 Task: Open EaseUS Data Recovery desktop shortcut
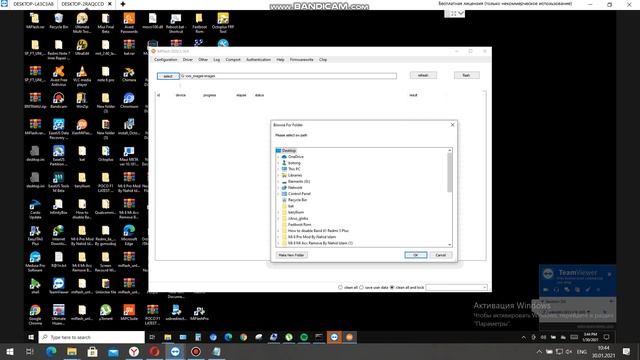(x=58, y=129)
